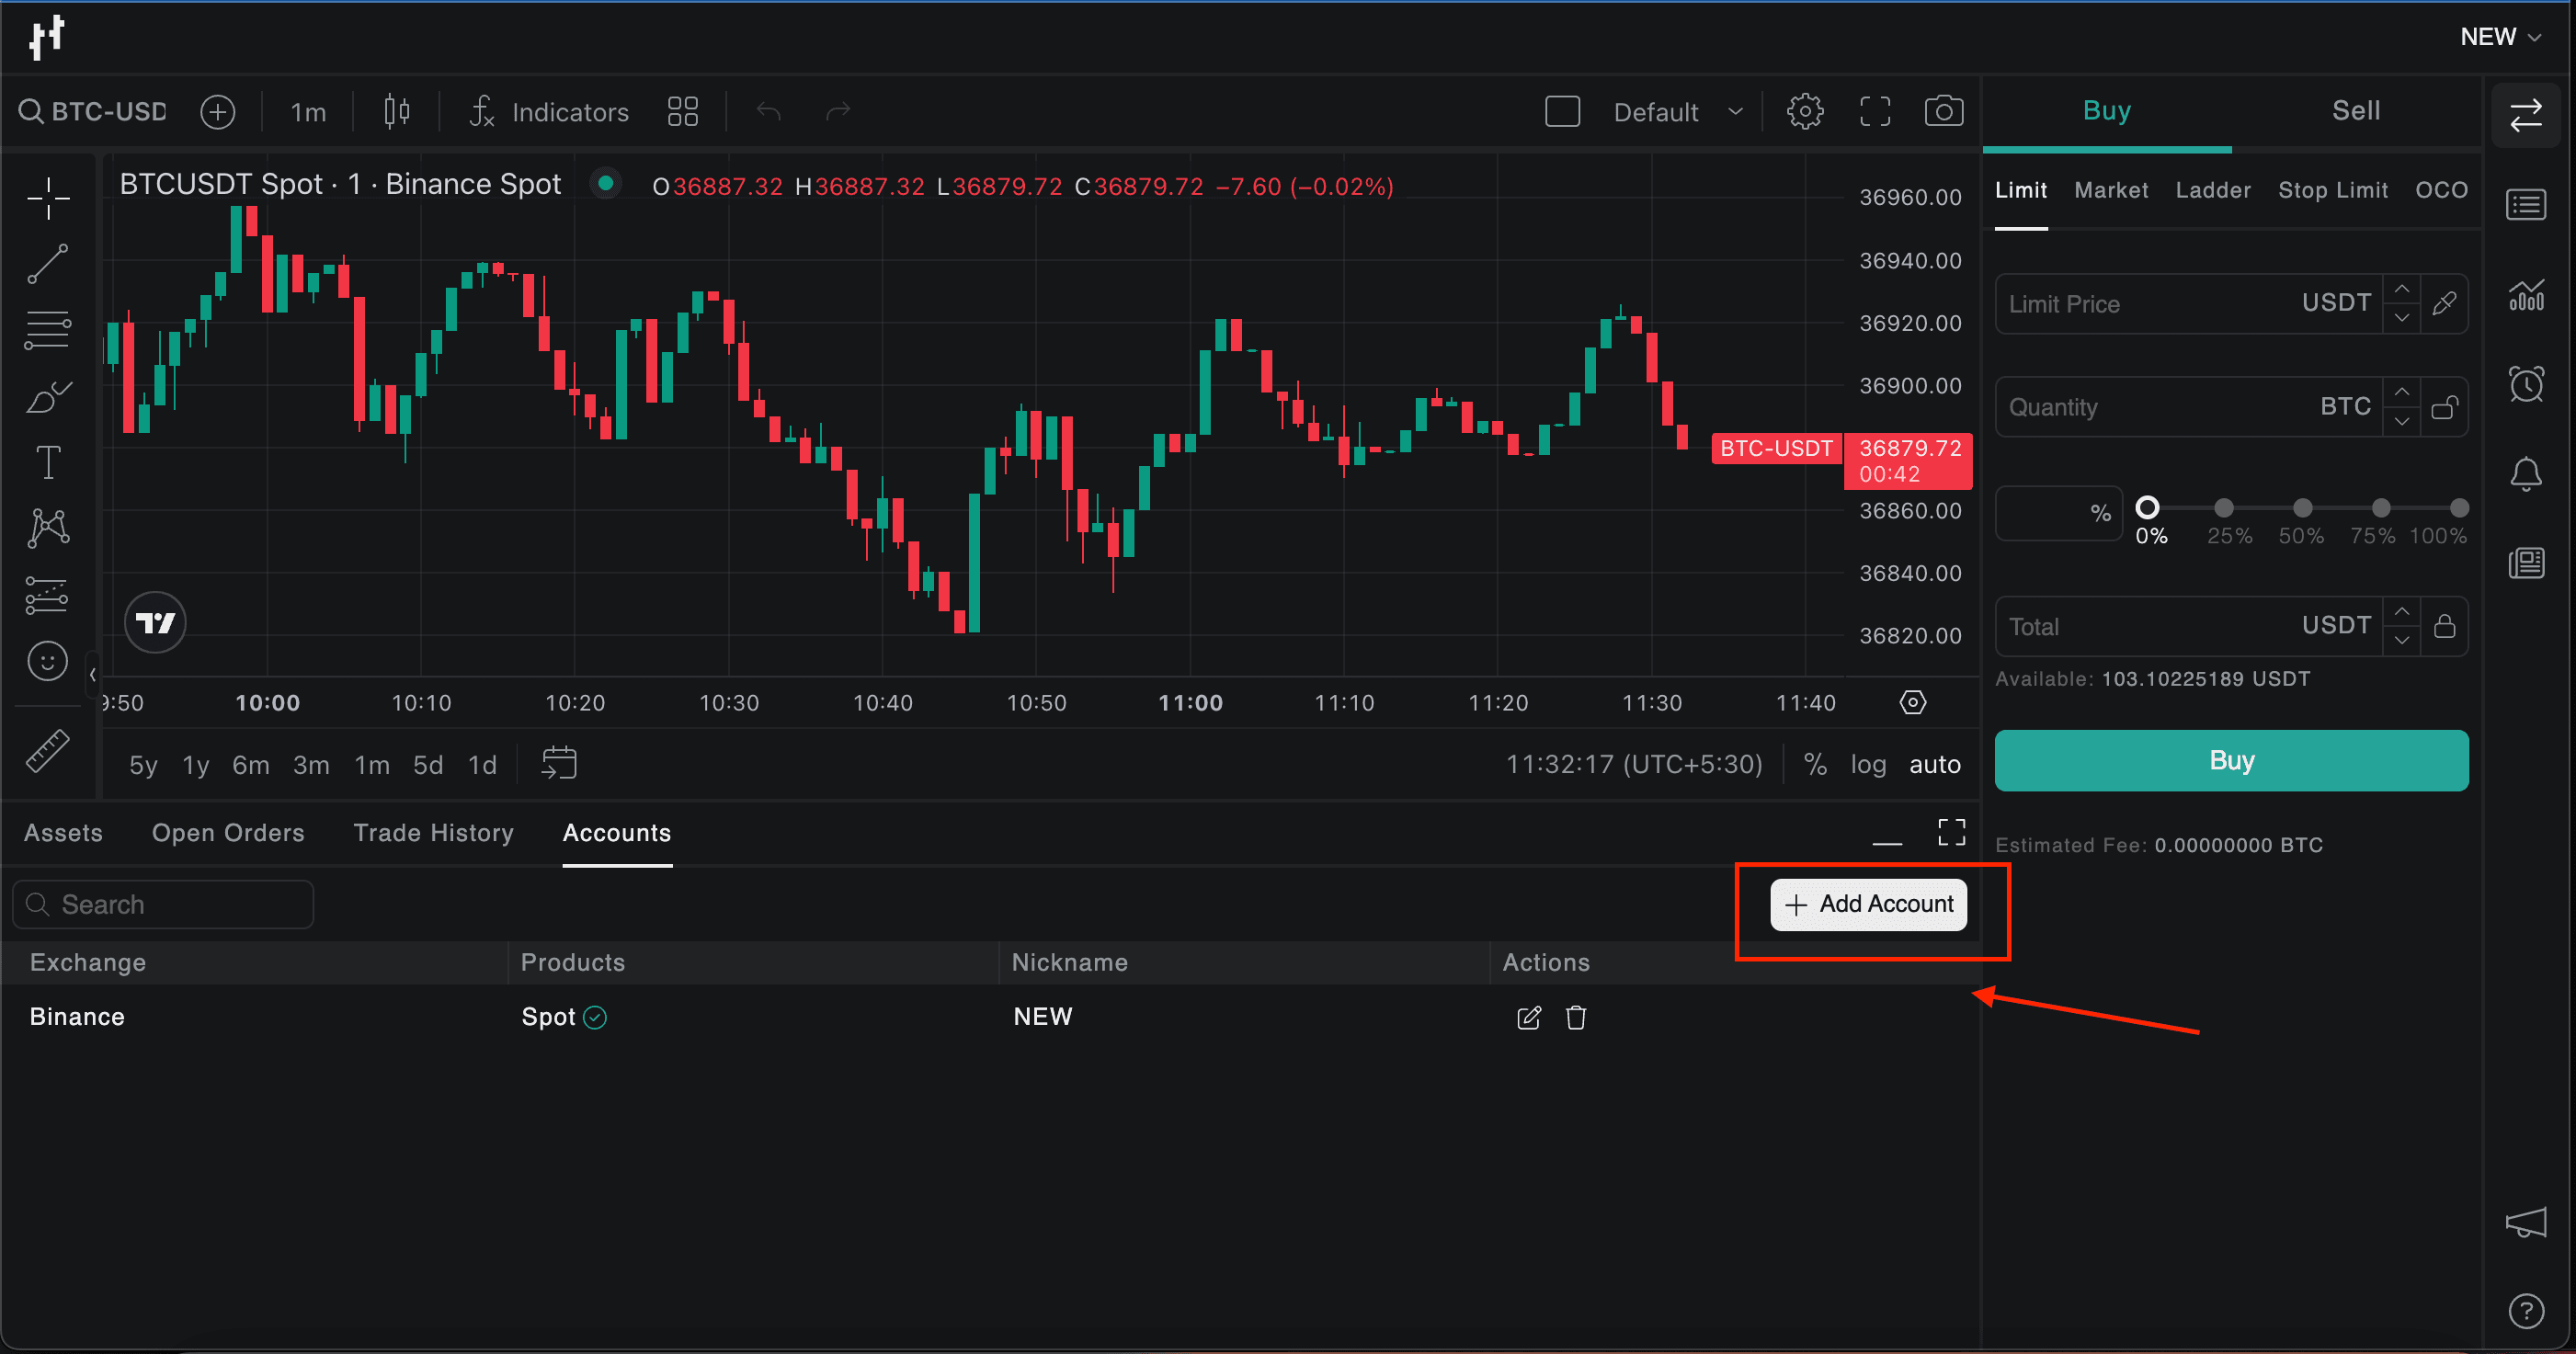Expand the Default layout dropdown
This screenshot has width=2576, height=1354.
pyautogui.click(x=1734, y=111)
